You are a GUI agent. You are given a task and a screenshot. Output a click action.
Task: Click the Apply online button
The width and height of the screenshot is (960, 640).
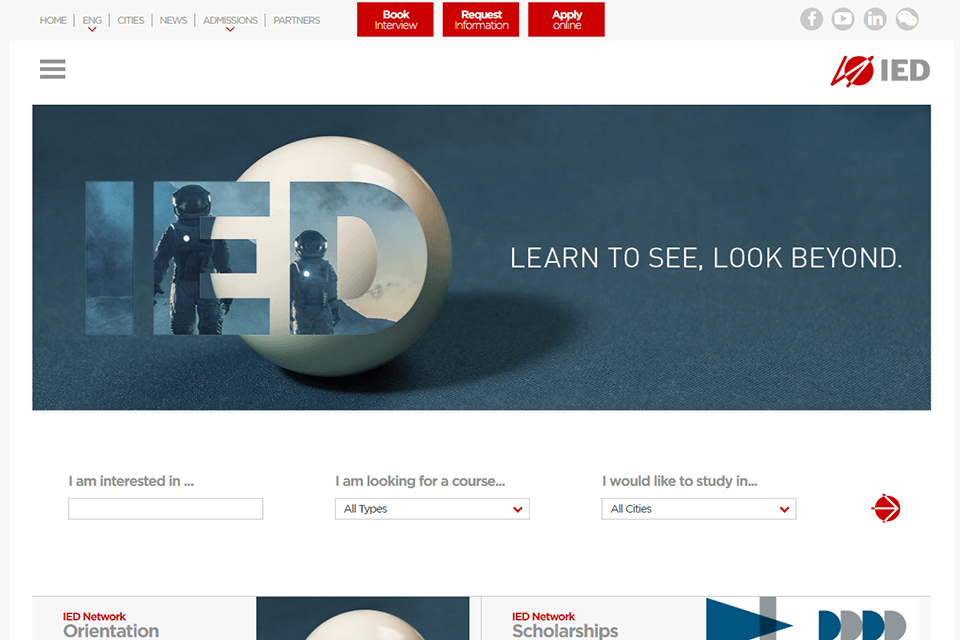click(566, 20)
